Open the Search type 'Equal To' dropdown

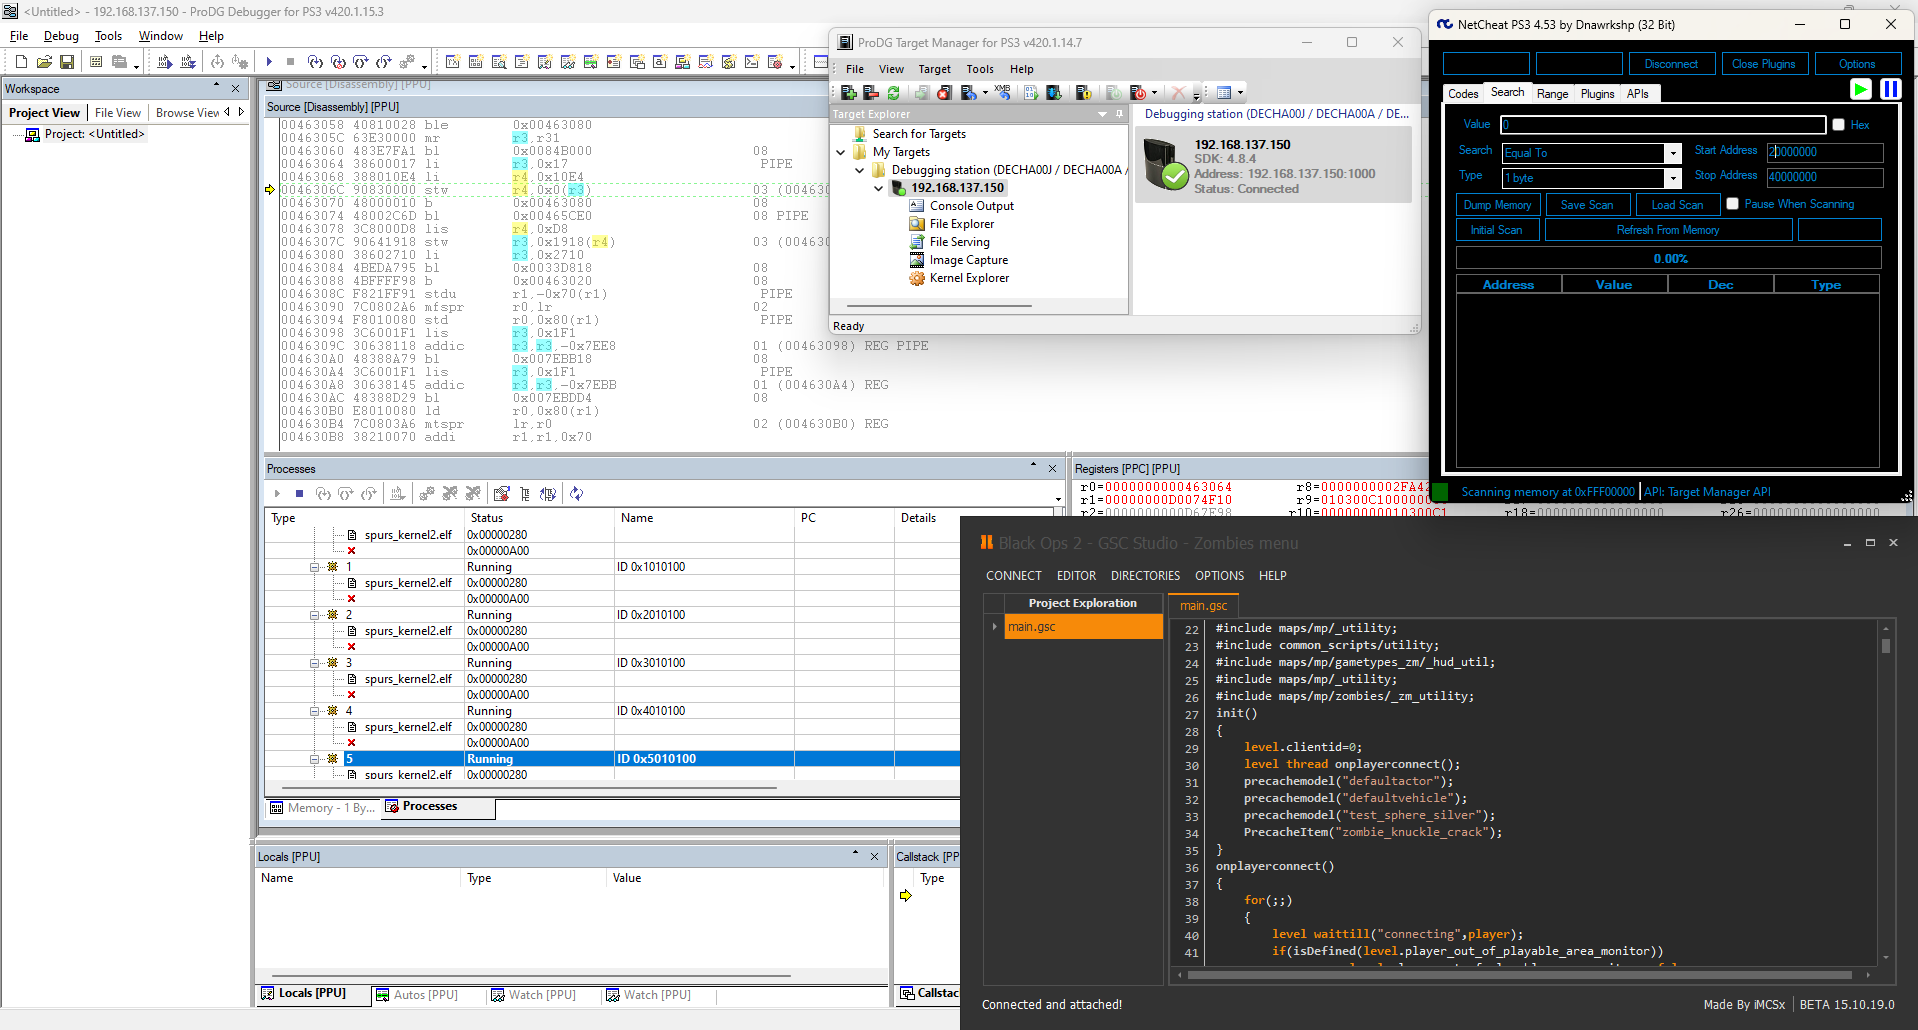point(1673,153)
